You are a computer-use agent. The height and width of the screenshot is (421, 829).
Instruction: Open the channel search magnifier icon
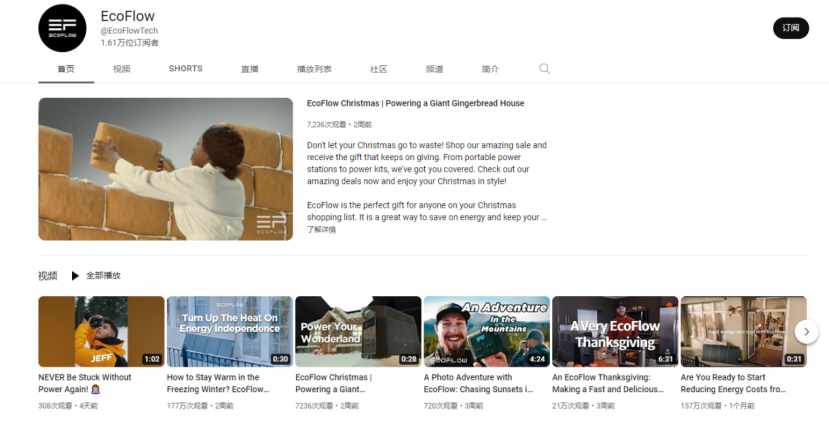544,68
